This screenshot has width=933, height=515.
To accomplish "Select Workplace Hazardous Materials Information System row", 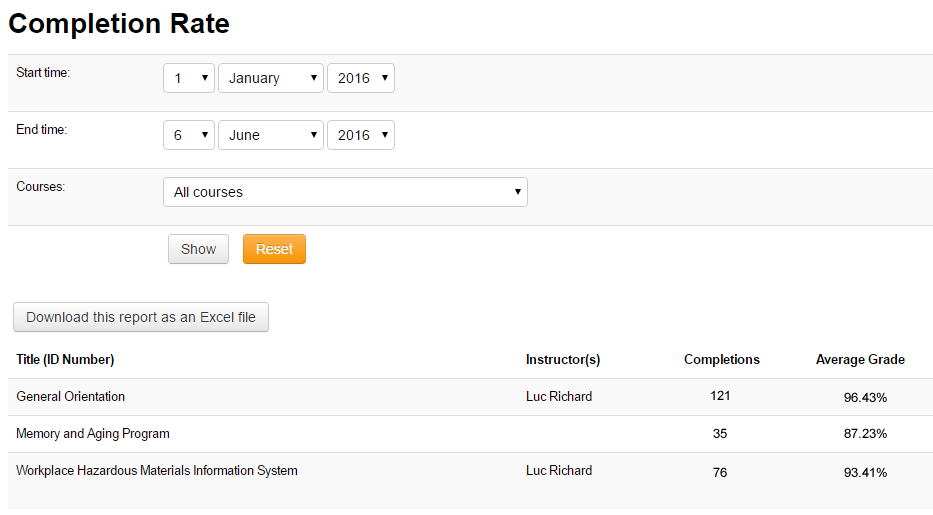I will click(157, 471).
